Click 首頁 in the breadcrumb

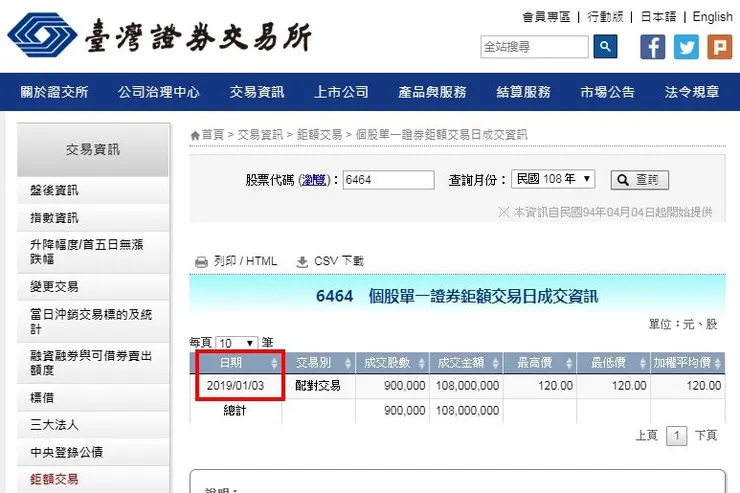point(213,135)
